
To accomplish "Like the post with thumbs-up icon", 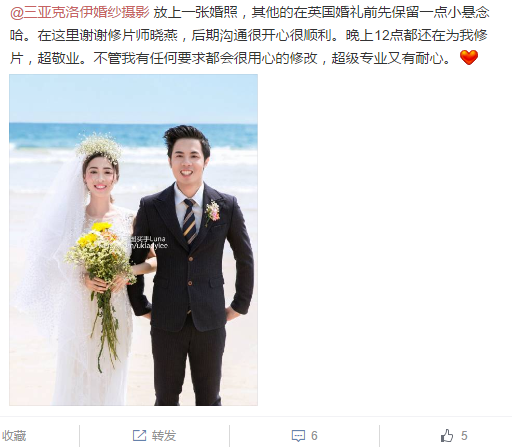I will point(447,435).
